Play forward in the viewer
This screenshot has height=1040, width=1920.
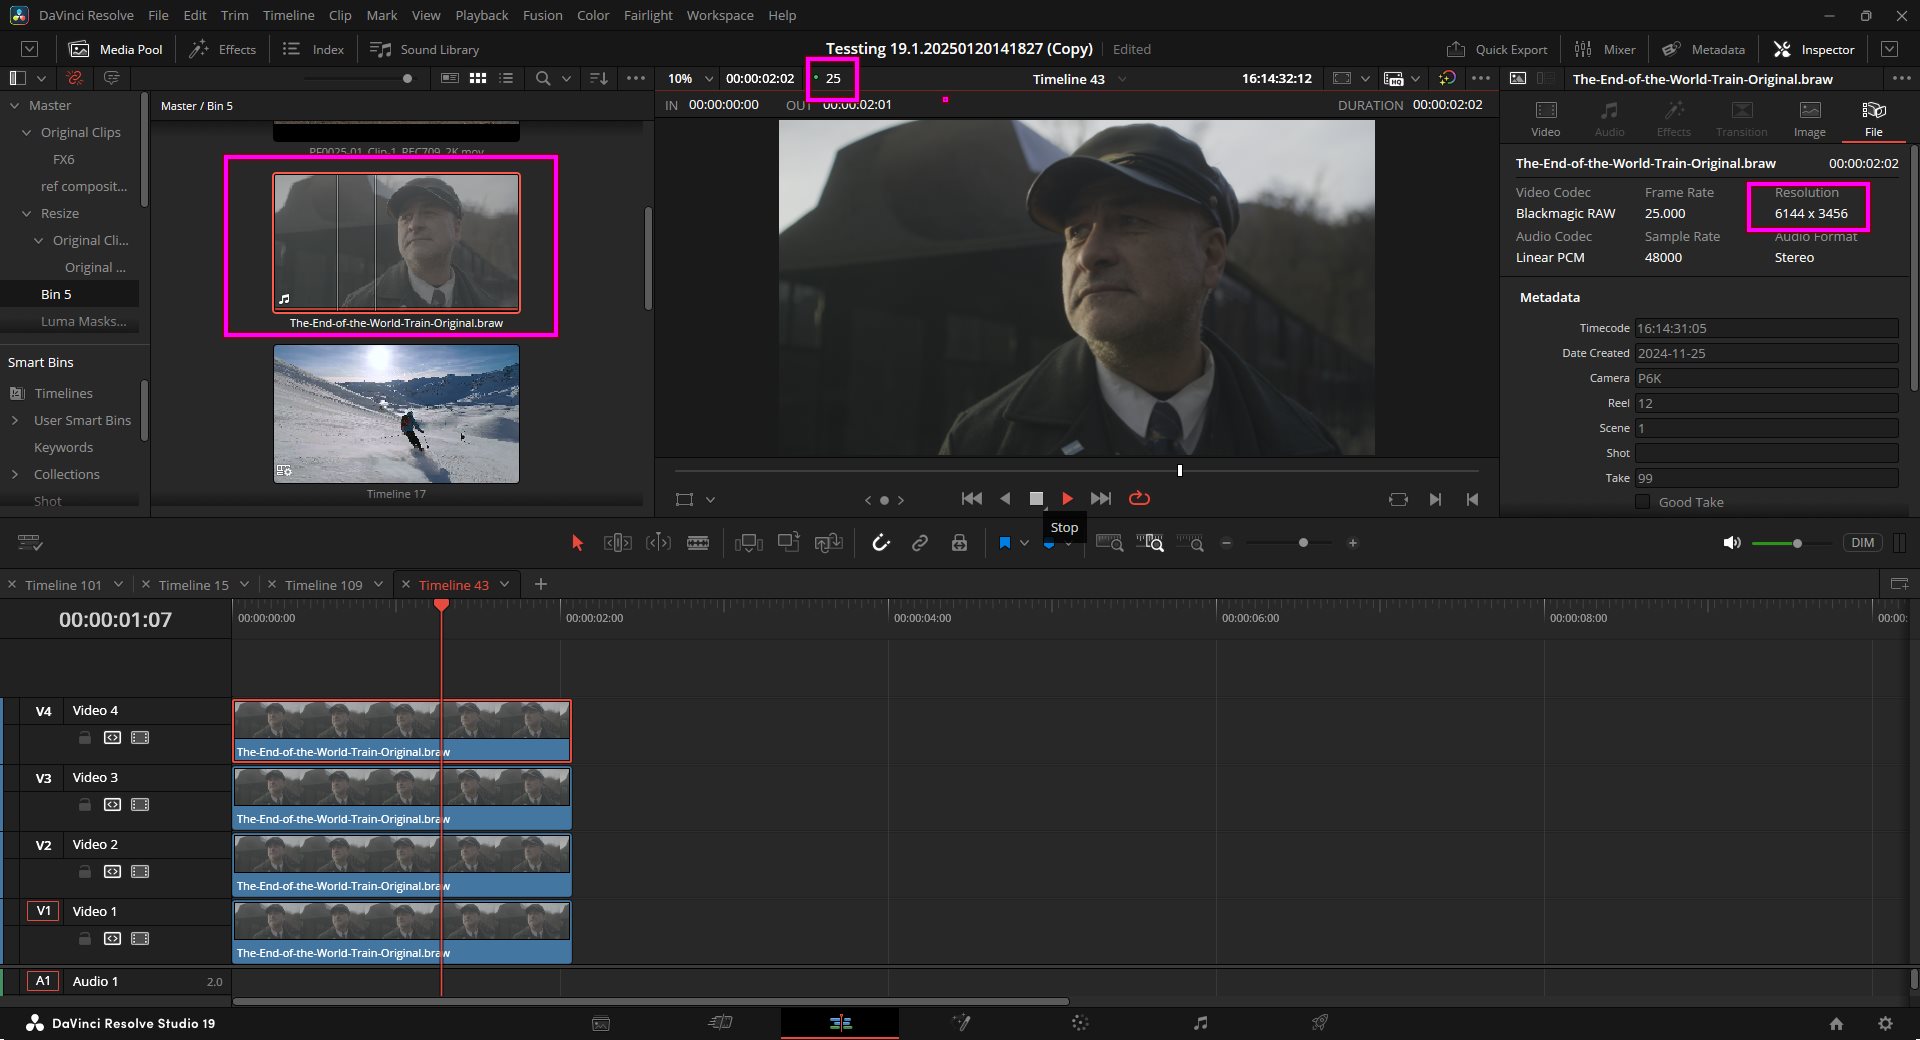(1067, 498)
